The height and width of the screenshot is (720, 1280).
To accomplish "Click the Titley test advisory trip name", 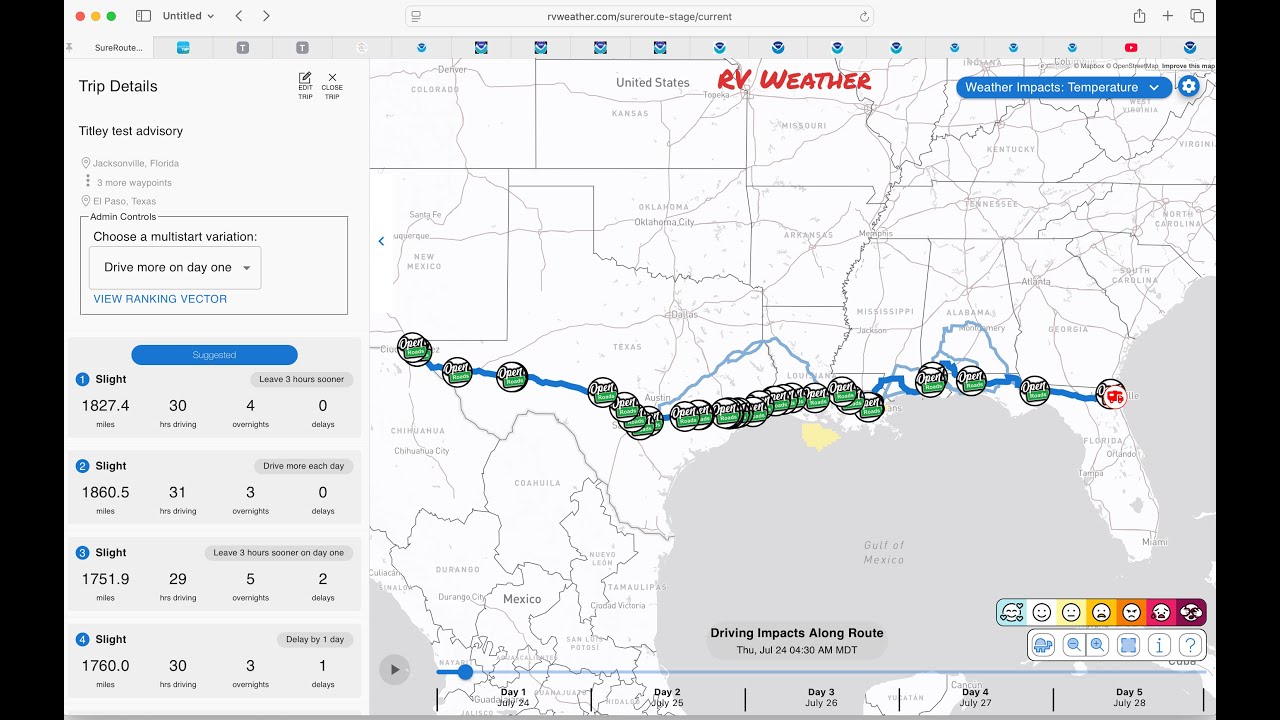I will [131, 131].
